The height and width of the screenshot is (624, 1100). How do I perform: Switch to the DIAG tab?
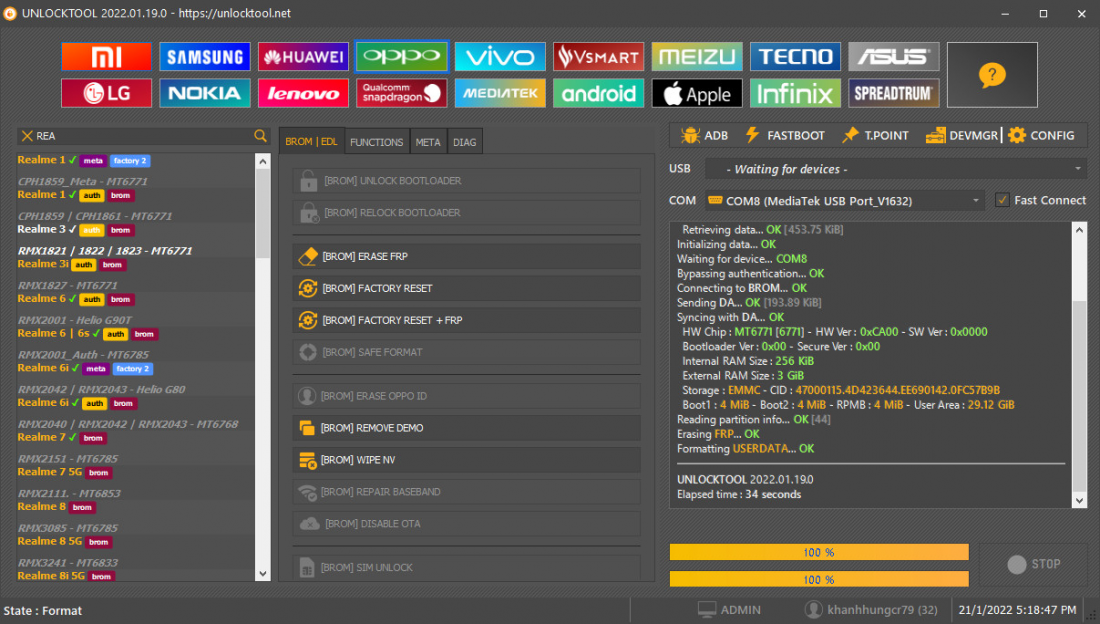click(464, 142)
